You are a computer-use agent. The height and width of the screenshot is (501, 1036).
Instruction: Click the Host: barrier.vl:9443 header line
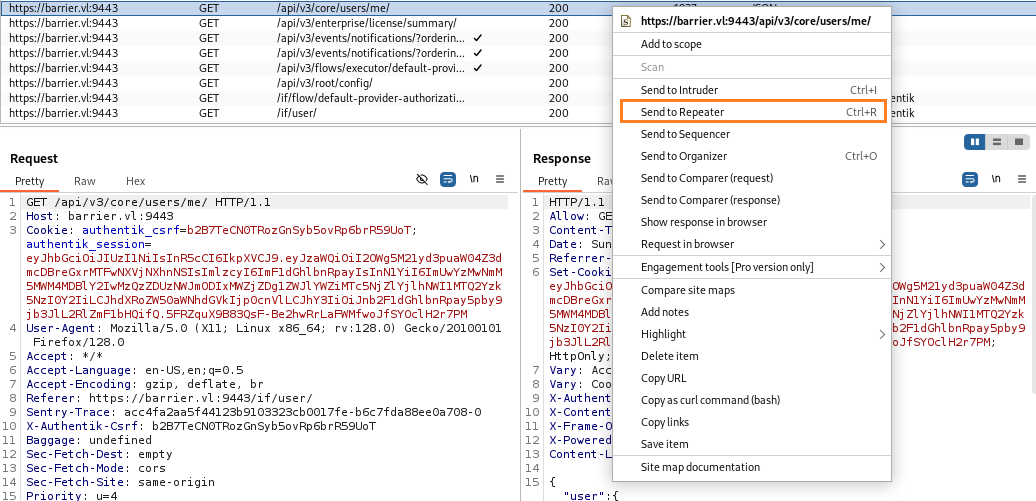[100, 216]
